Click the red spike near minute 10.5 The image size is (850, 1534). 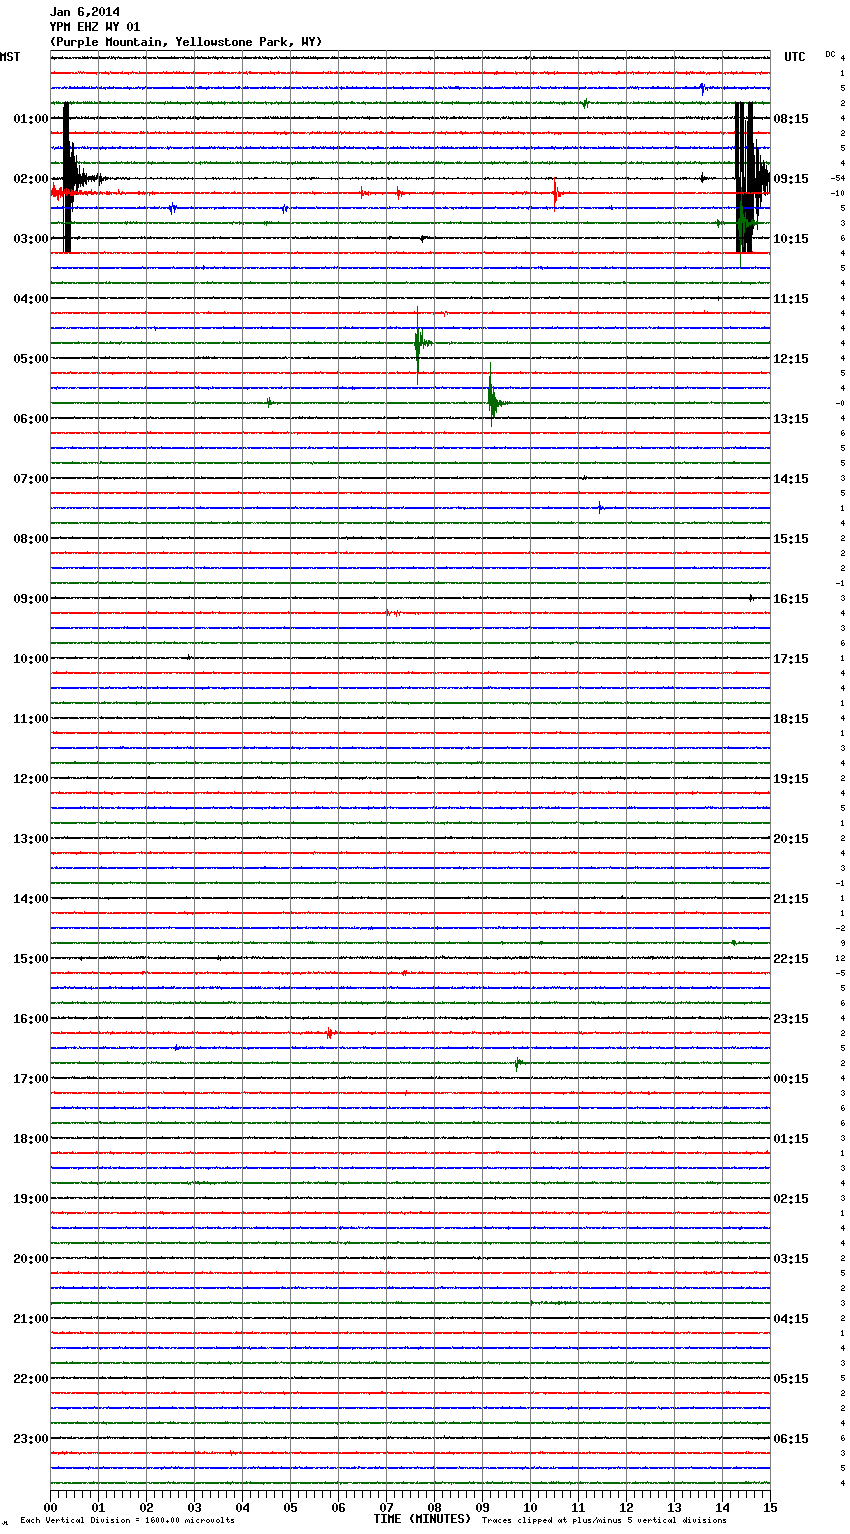[556, 193]
